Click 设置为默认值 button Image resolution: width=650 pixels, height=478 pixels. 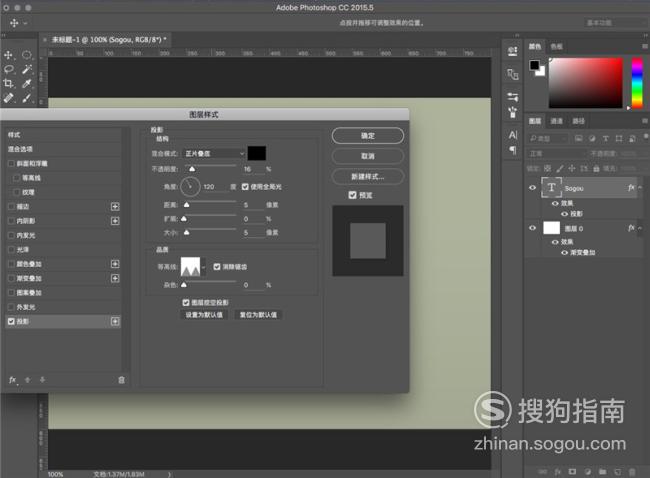coord(204,315)
